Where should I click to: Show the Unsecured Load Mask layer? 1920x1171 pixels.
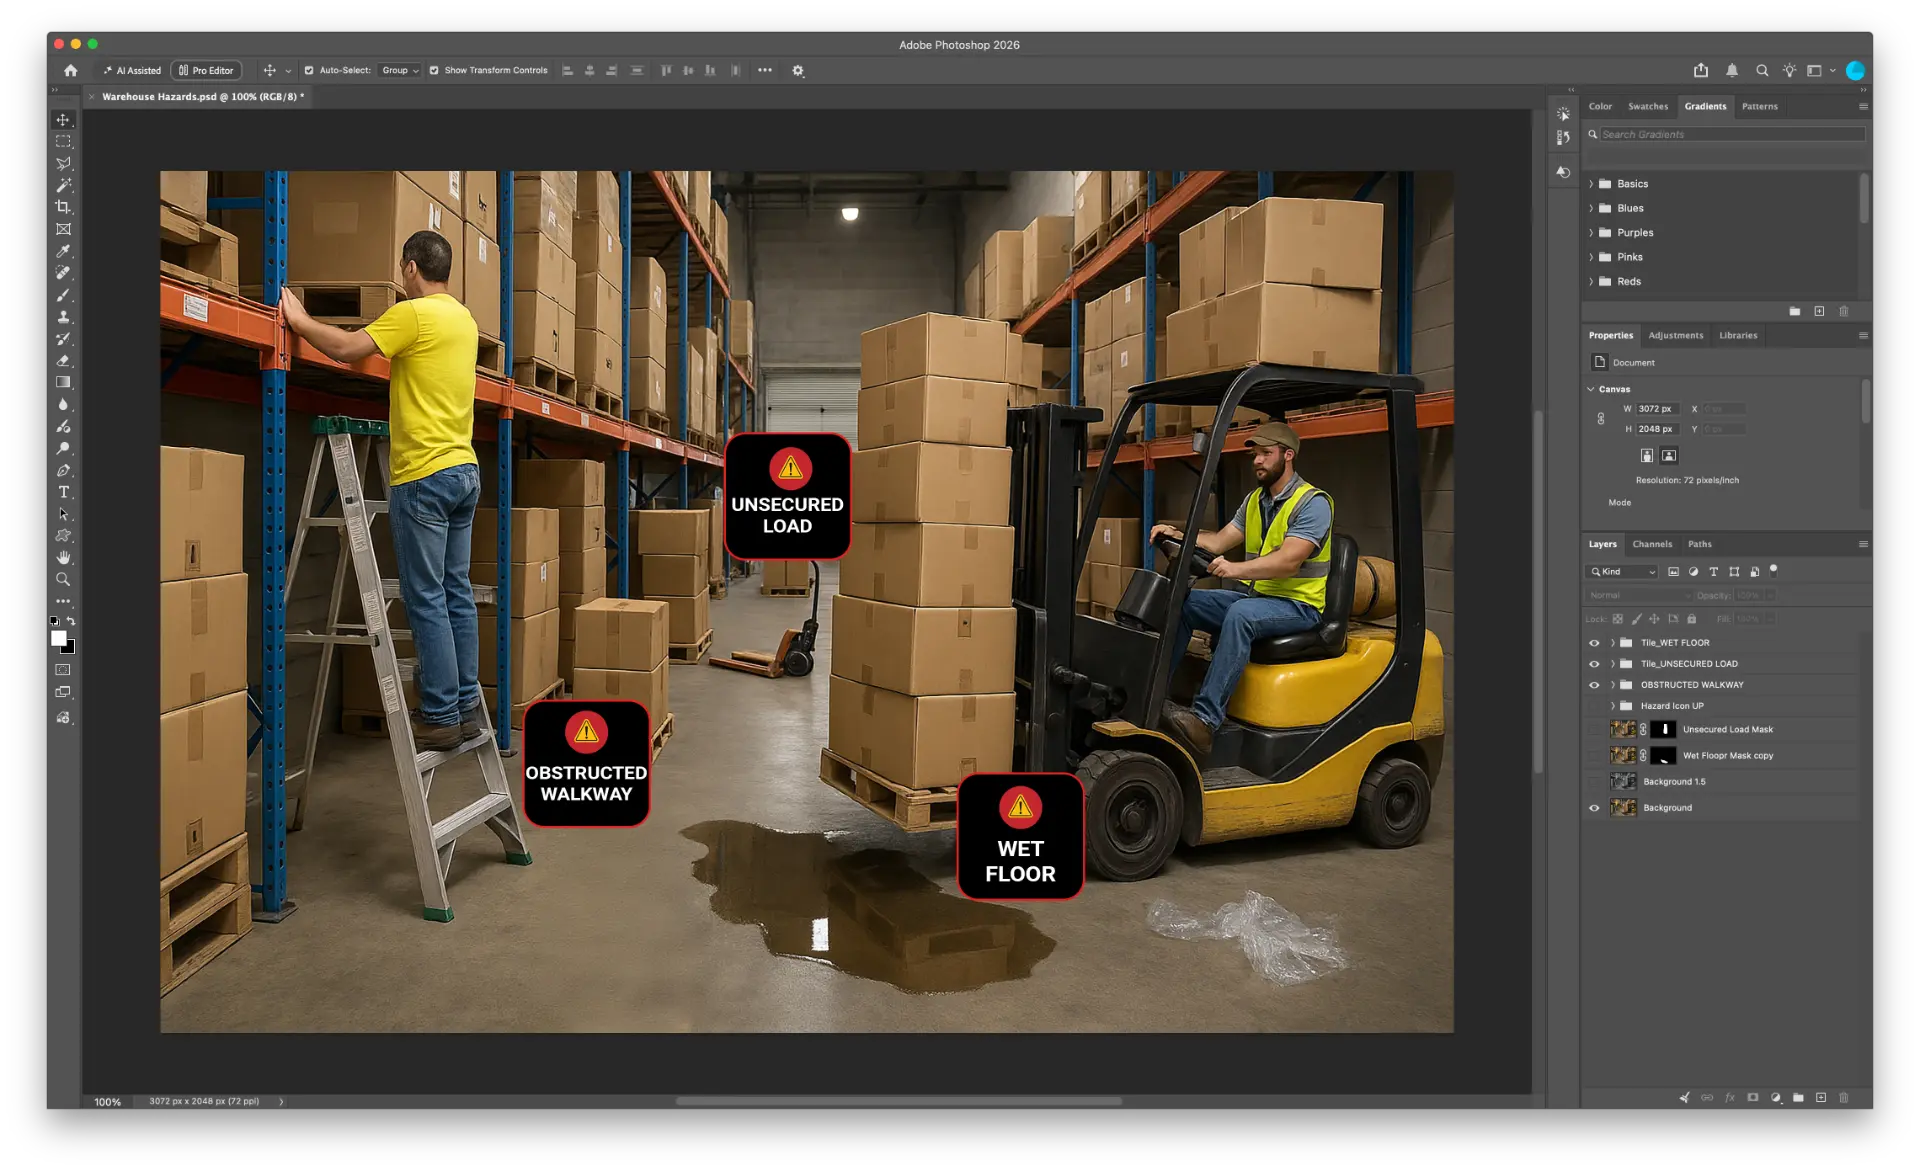(1594, 729)
